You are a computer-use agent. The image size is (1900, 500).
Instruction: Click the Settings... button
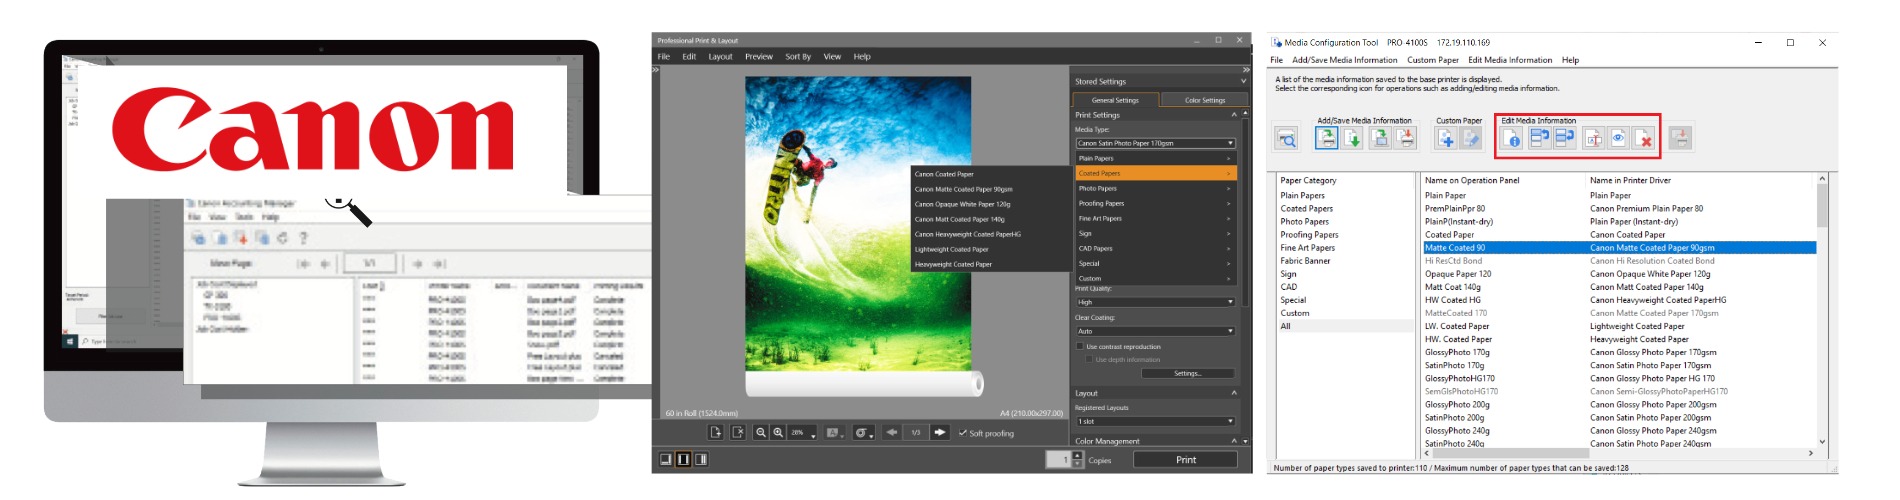(1187, 373)
